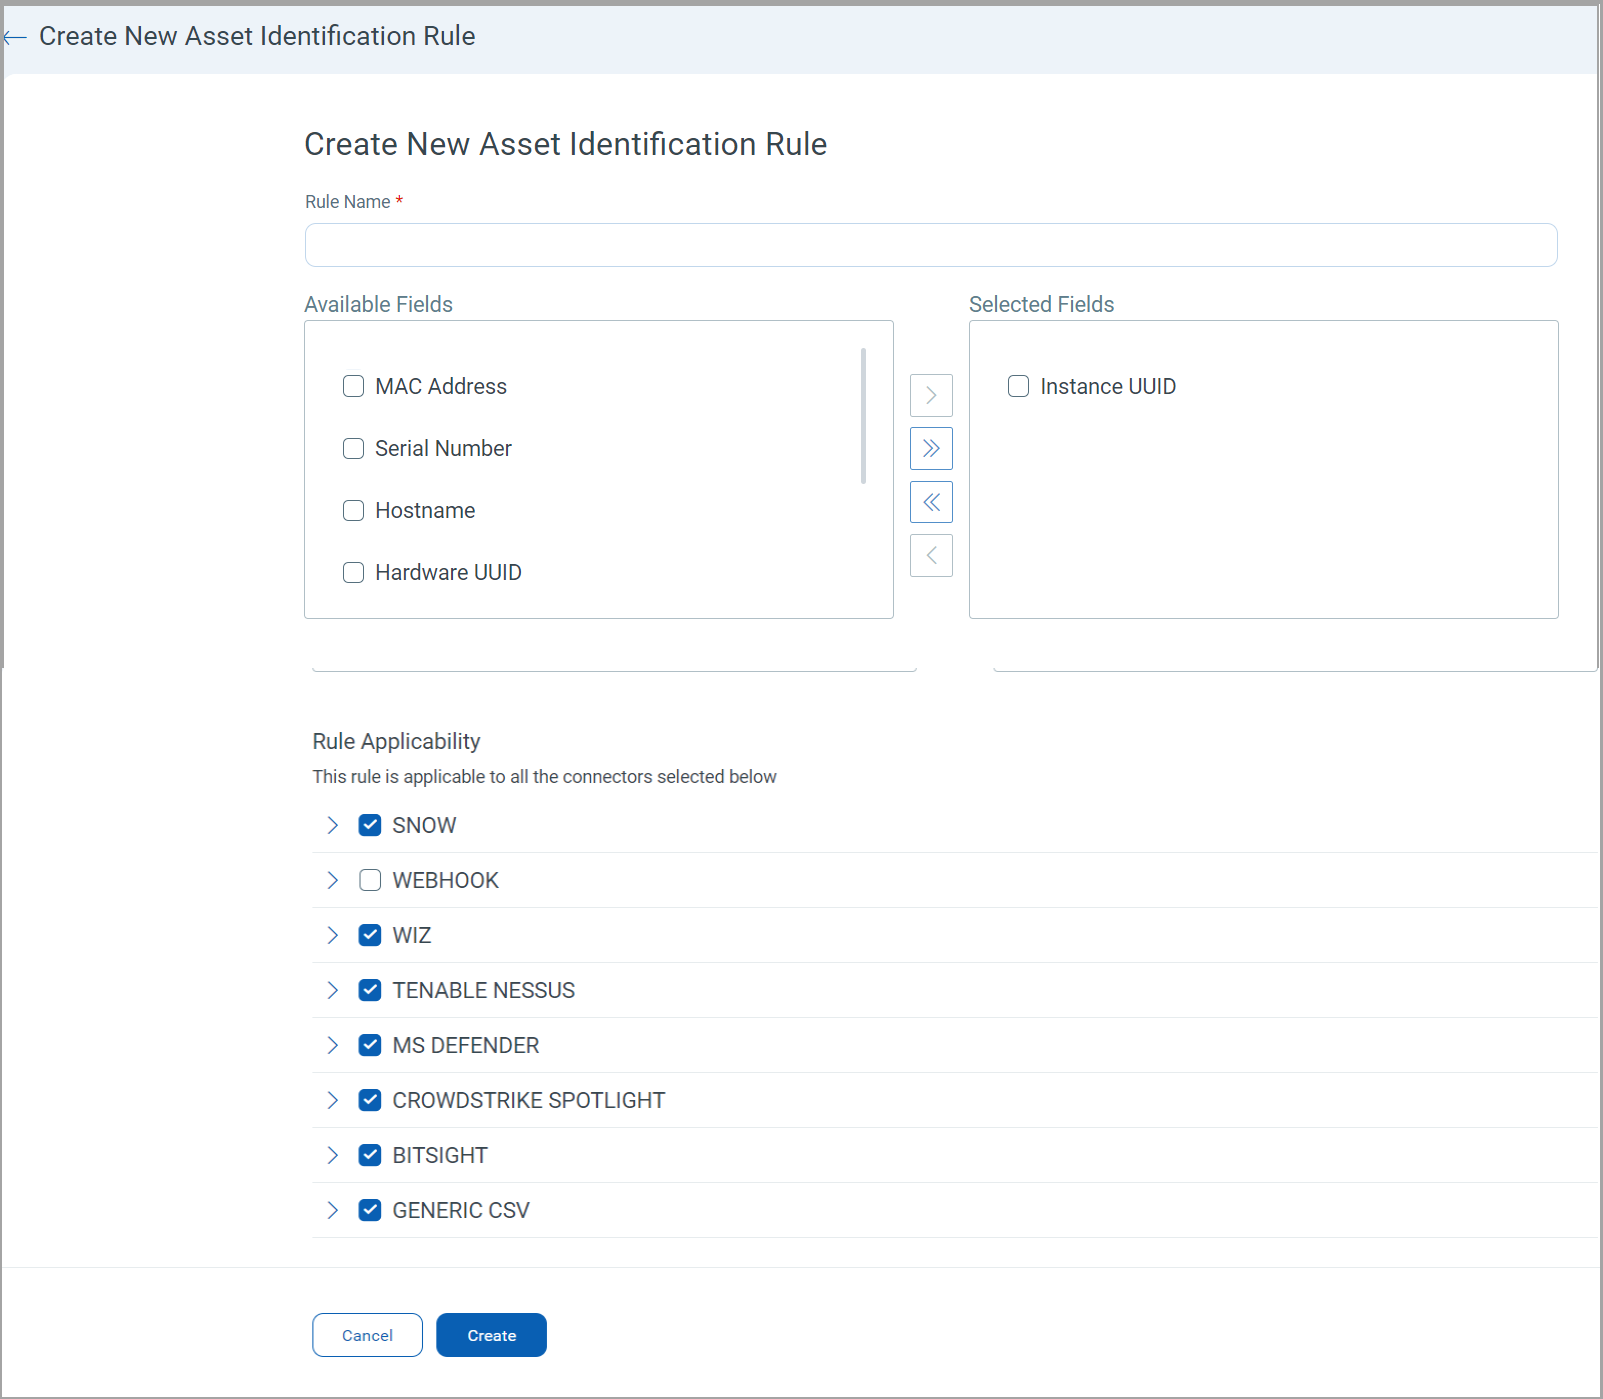1603x1399 pixels.
Task: Click the move selected field left arrow
Action: pyautogui.click(x=931, y=556)
